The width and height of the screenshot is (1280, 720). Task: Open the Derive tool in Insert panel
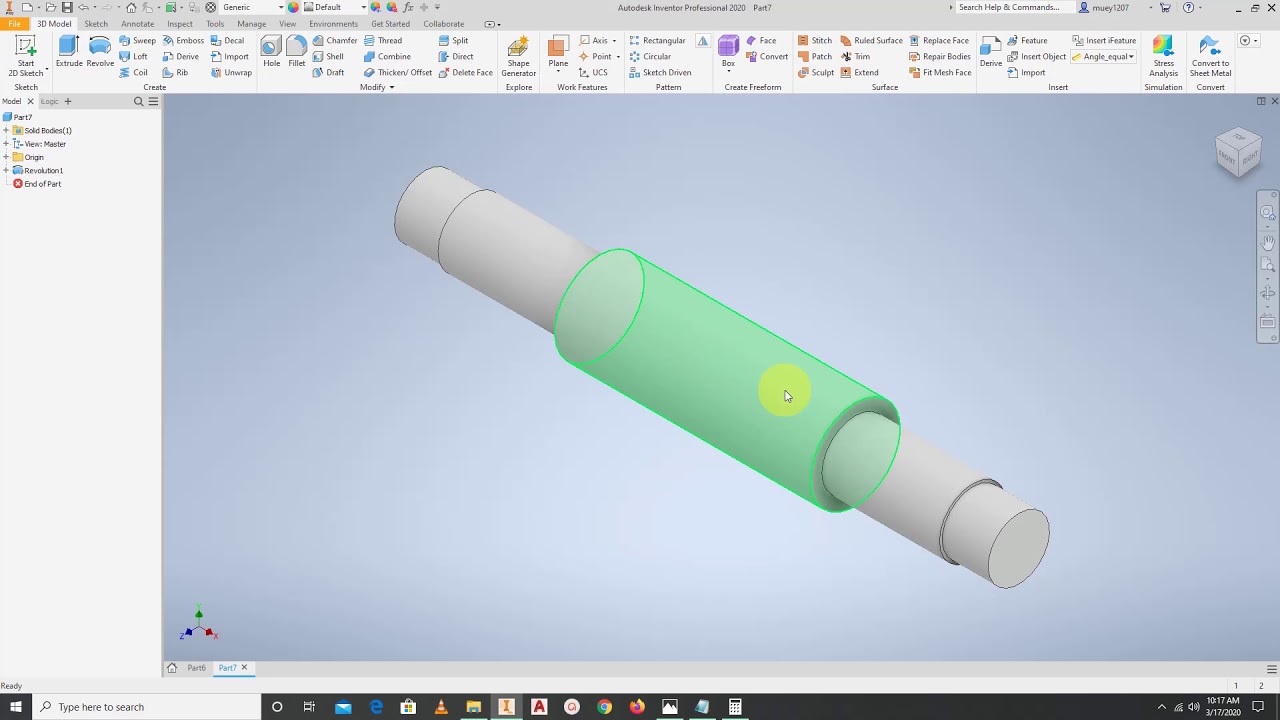click(991, 52)
